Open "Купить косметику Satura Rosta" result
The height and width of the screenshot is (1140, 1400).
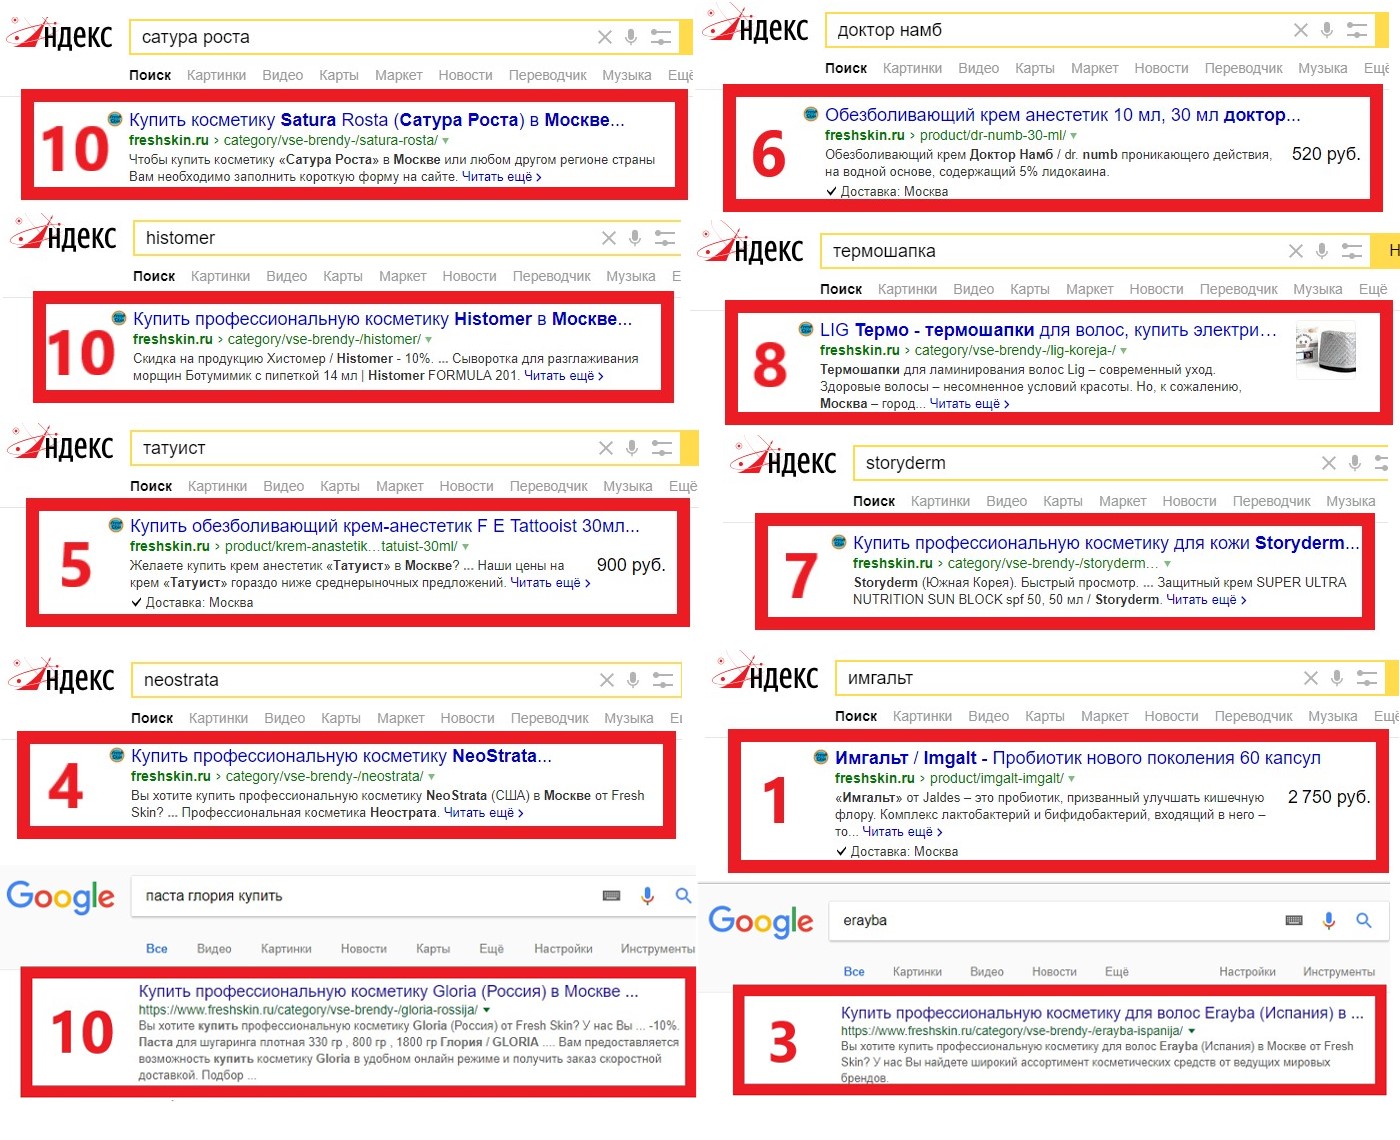click(377, 120)
